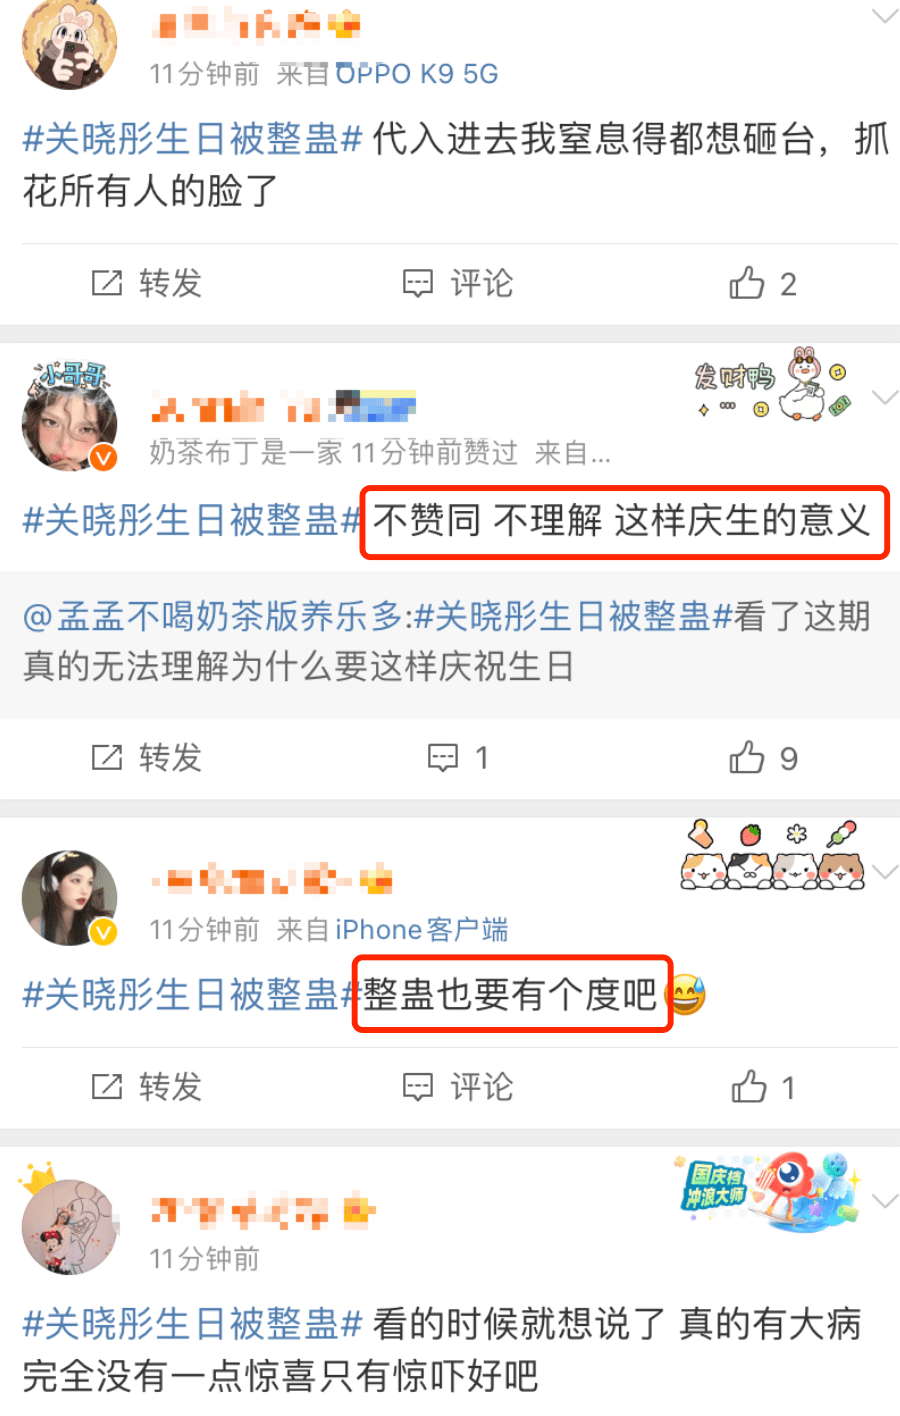Open chevron menu beside the 国庆档 badge

click(x=884, y=1201)
